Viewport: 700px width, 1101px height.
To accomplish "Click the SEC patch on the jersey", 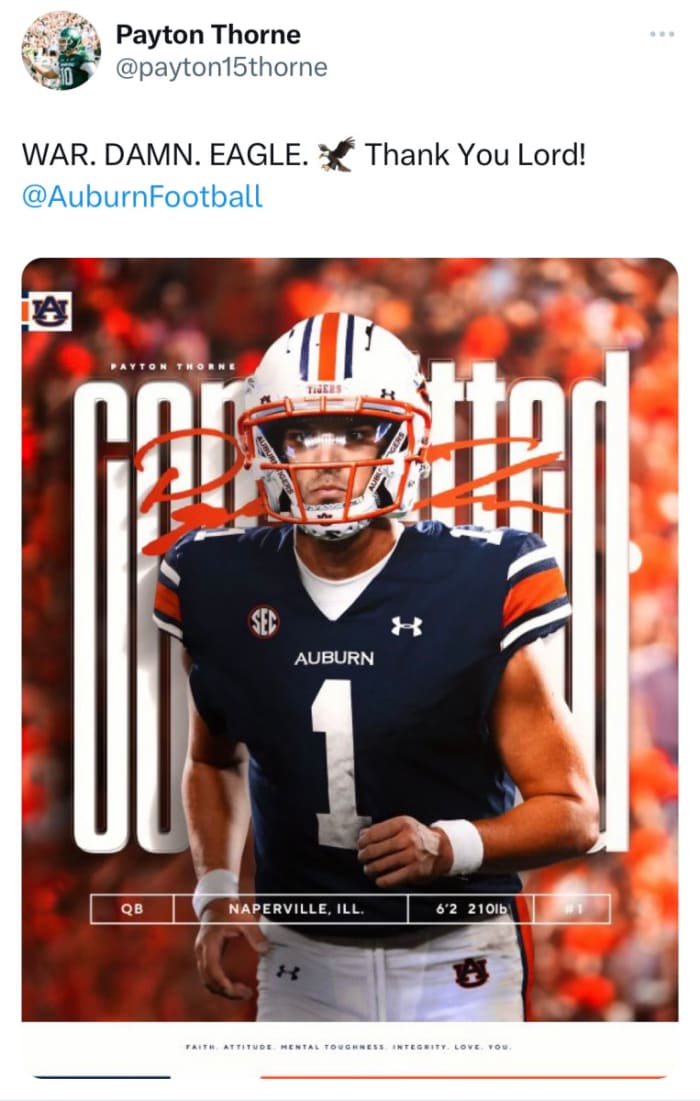I will click(263, 622).
